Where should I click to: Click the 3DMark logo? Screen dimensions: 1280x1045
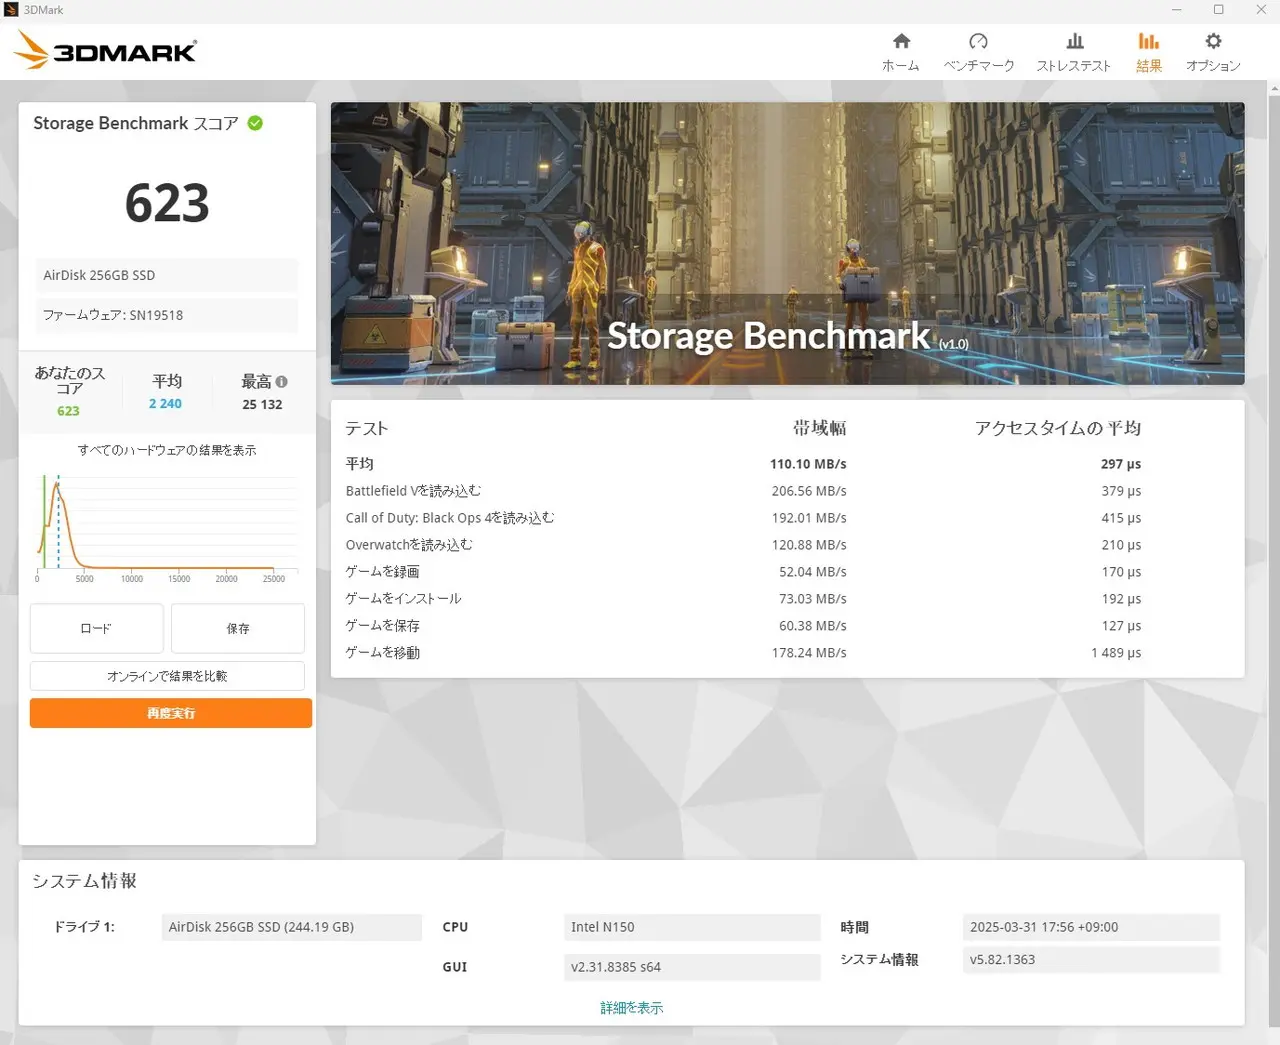(106, 50)
